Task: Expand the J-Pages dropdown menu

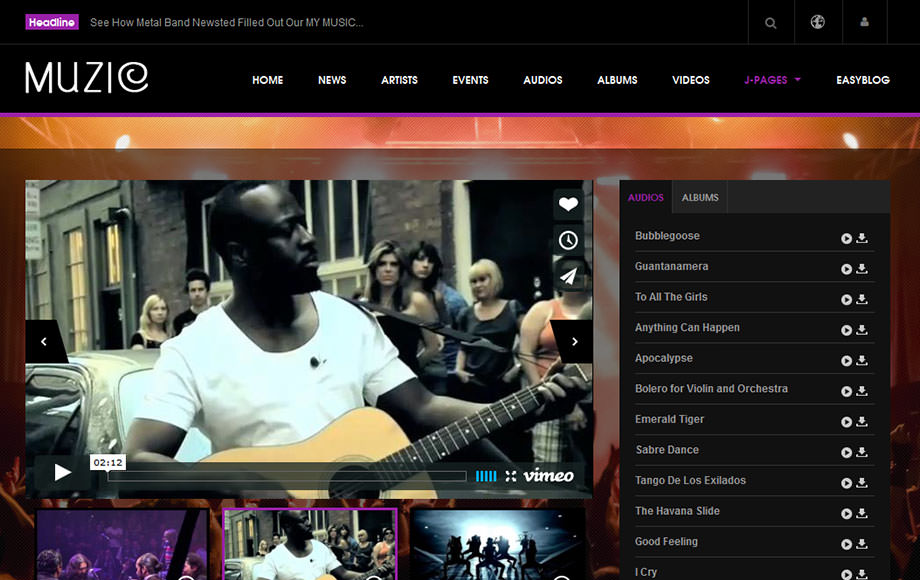Action: (772, 80)
